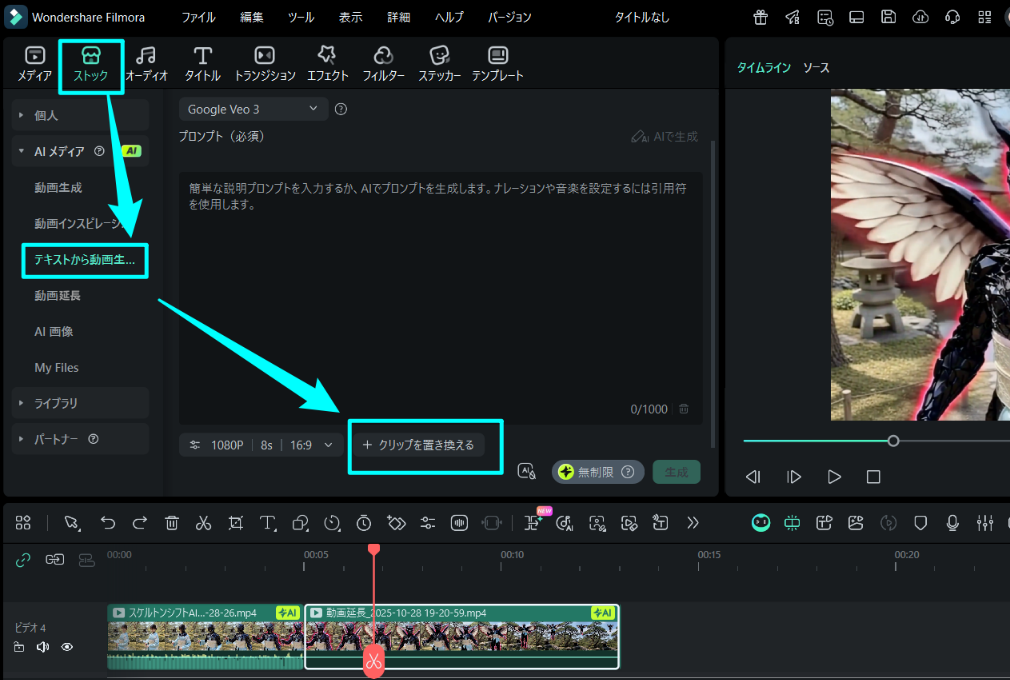Select the crop tool in timeline toolbar
This screenshot has width=1010, height=680.
click(x=235, y=523)
